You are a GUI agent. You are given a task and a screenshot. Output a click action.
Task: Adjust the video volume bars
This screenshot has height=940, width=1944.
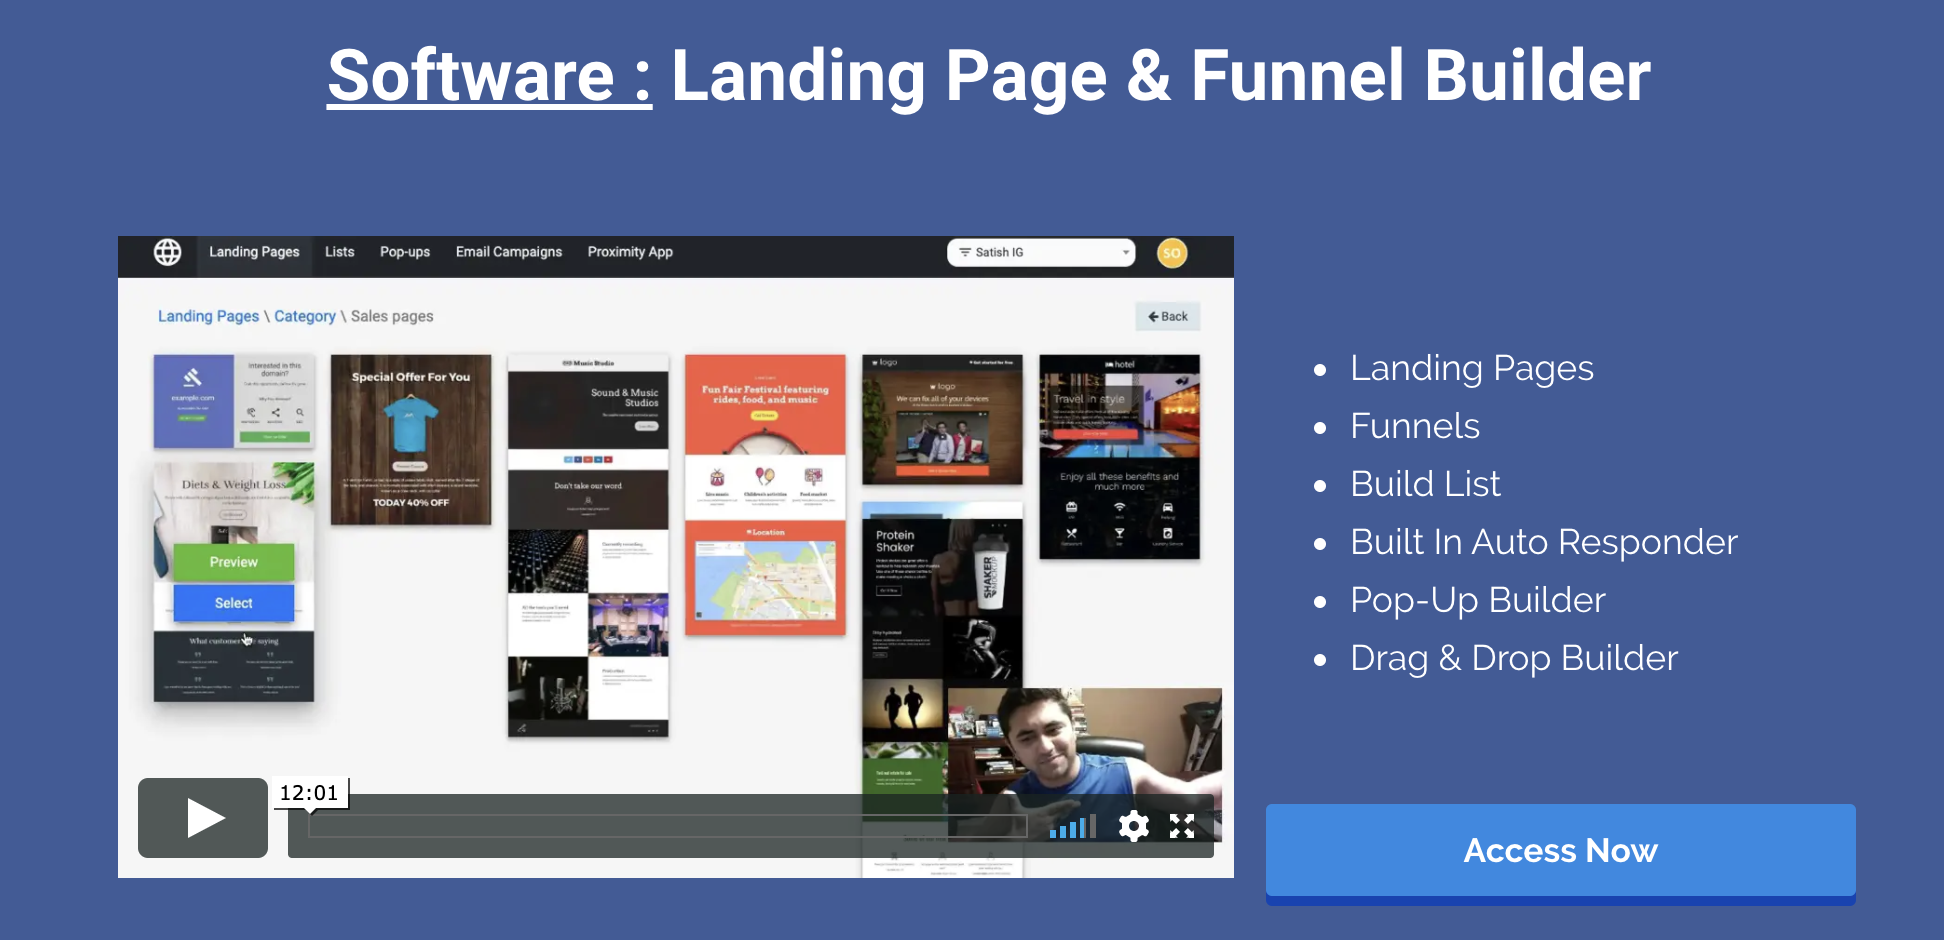pos(1072,826)
